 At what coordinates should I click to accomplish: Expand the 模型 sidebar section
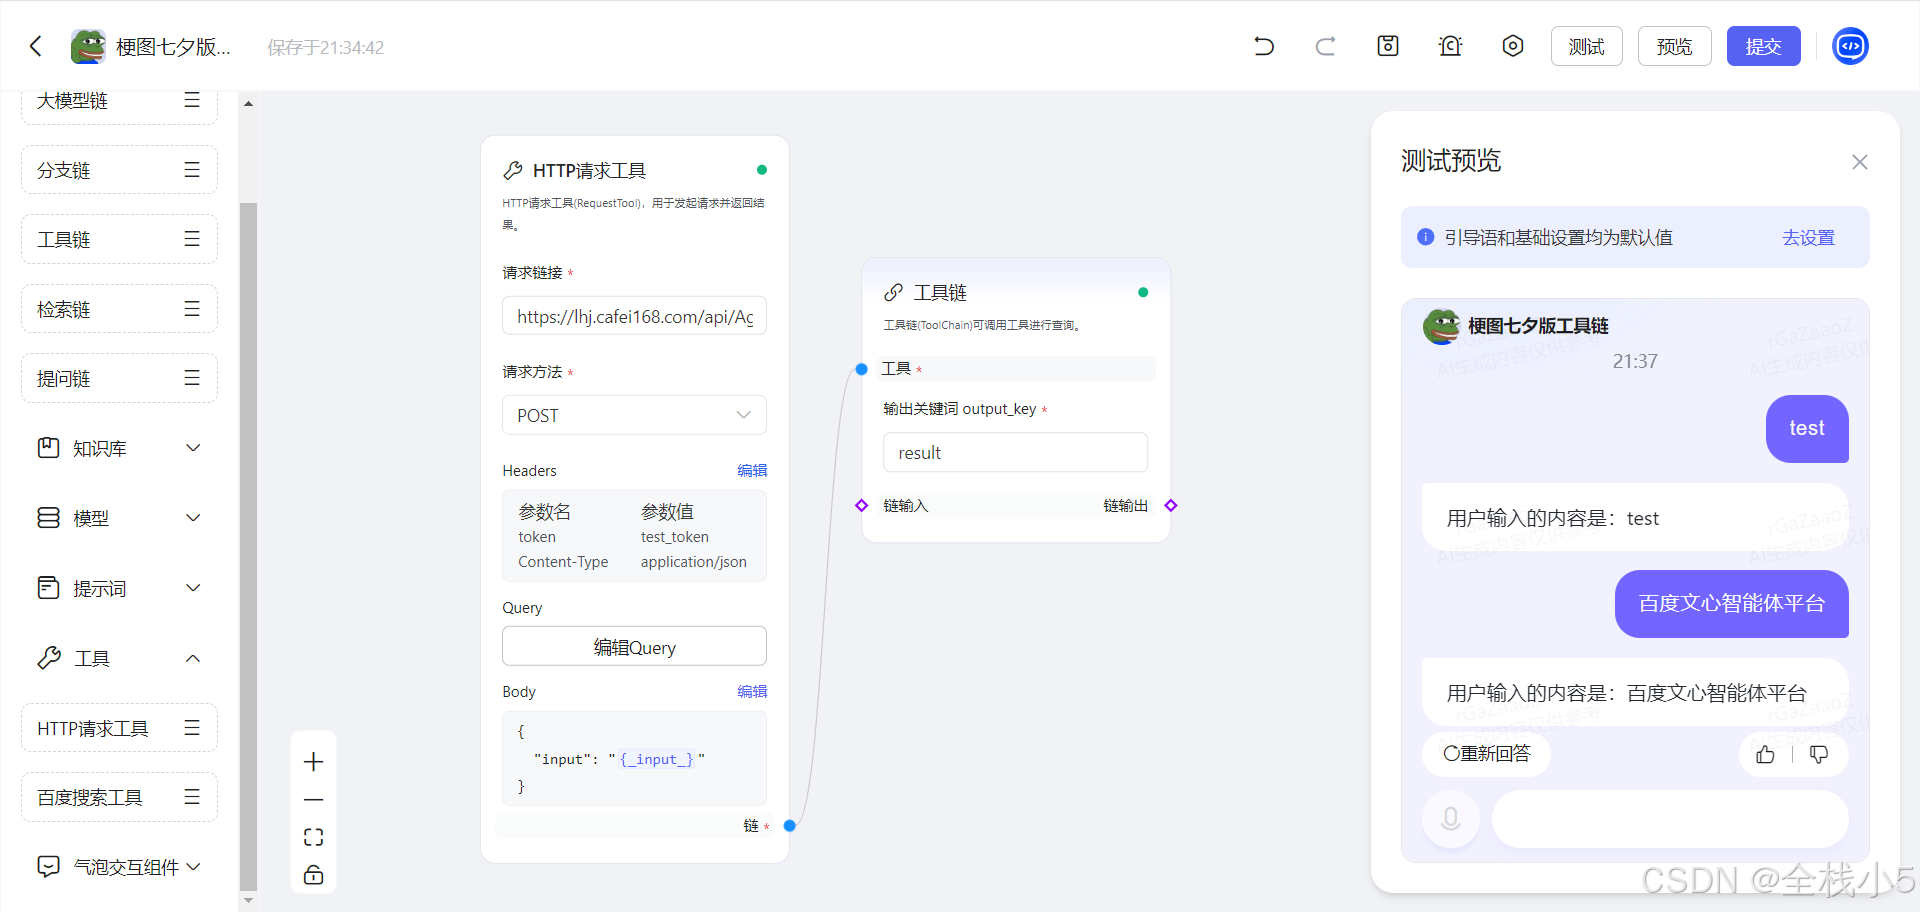119,518
